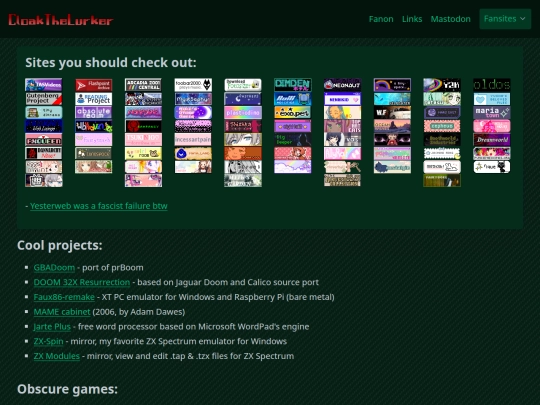Visit the Arcadia 2001 Central badge
This screenshot has height=405, width=540.
(x=143, y=85)
